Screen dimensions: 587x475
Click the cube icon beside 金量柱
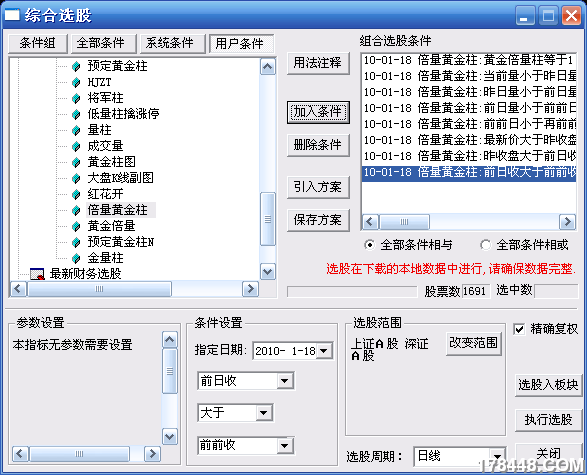pos(76,258)
